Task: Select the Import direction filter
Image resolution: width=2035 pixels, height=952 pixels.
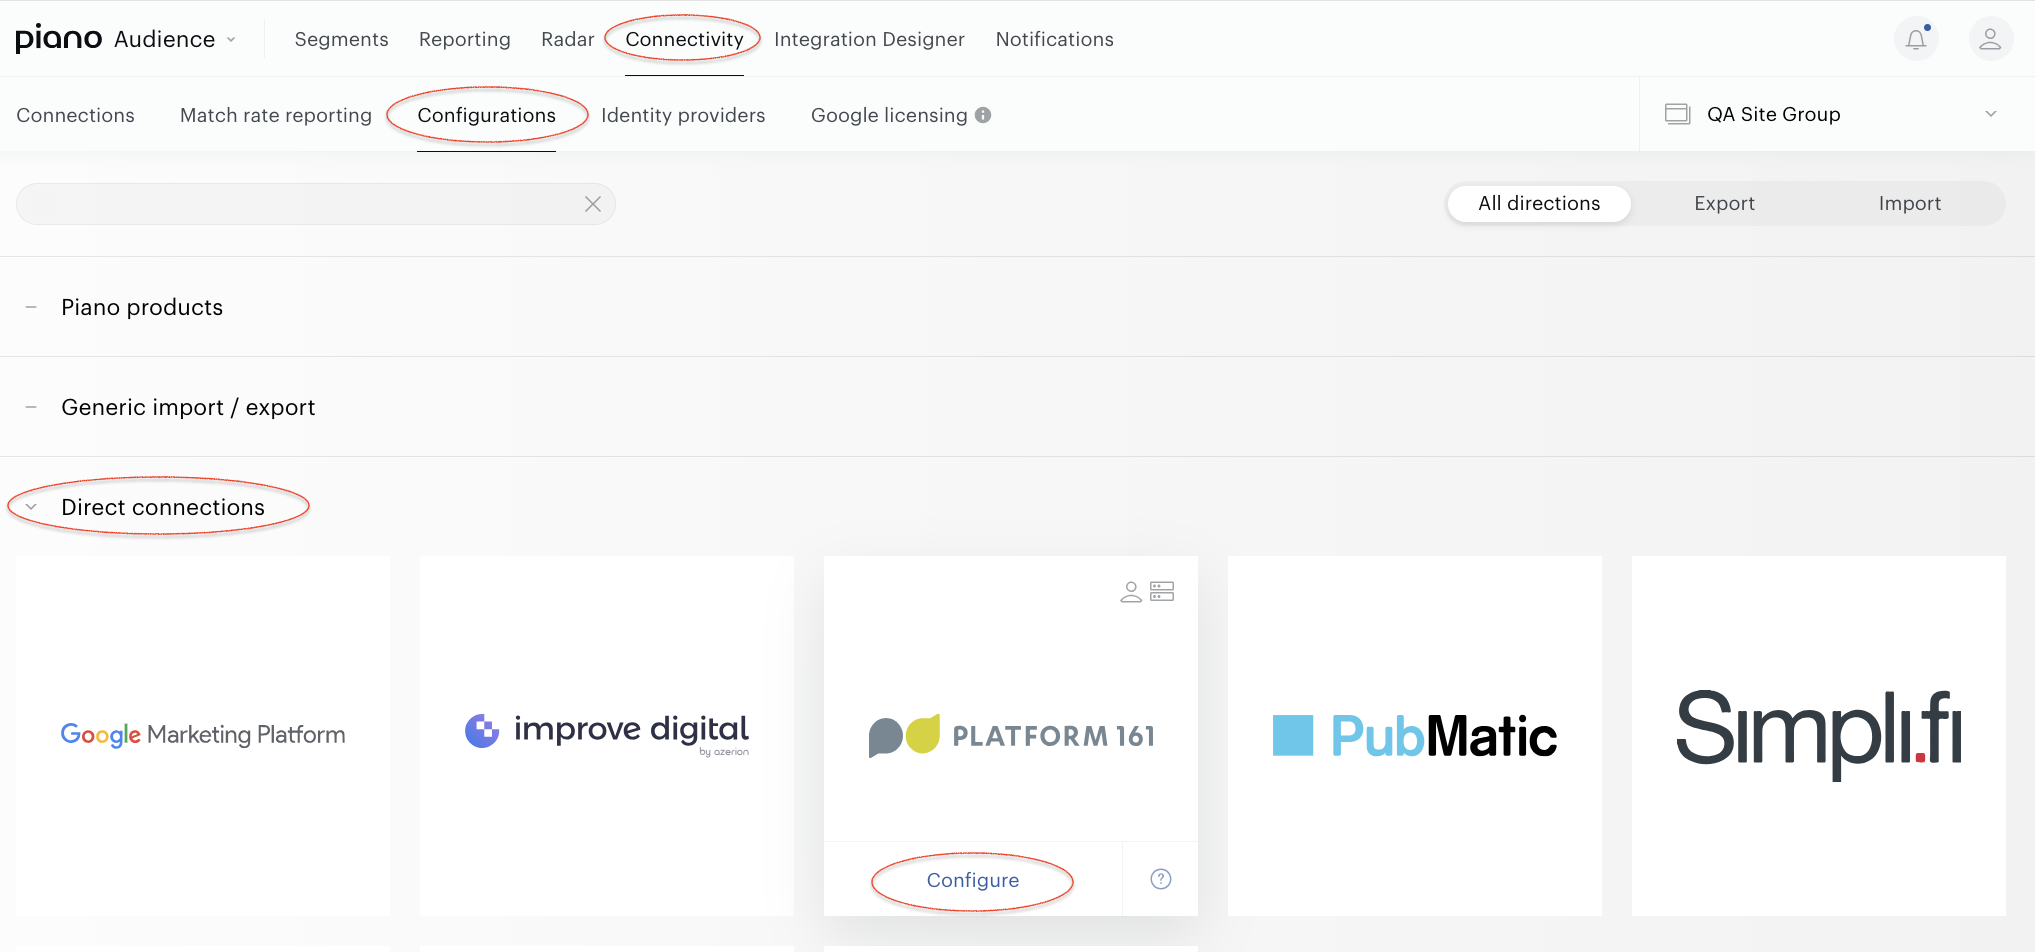Action: click(x=1909, y=203)
